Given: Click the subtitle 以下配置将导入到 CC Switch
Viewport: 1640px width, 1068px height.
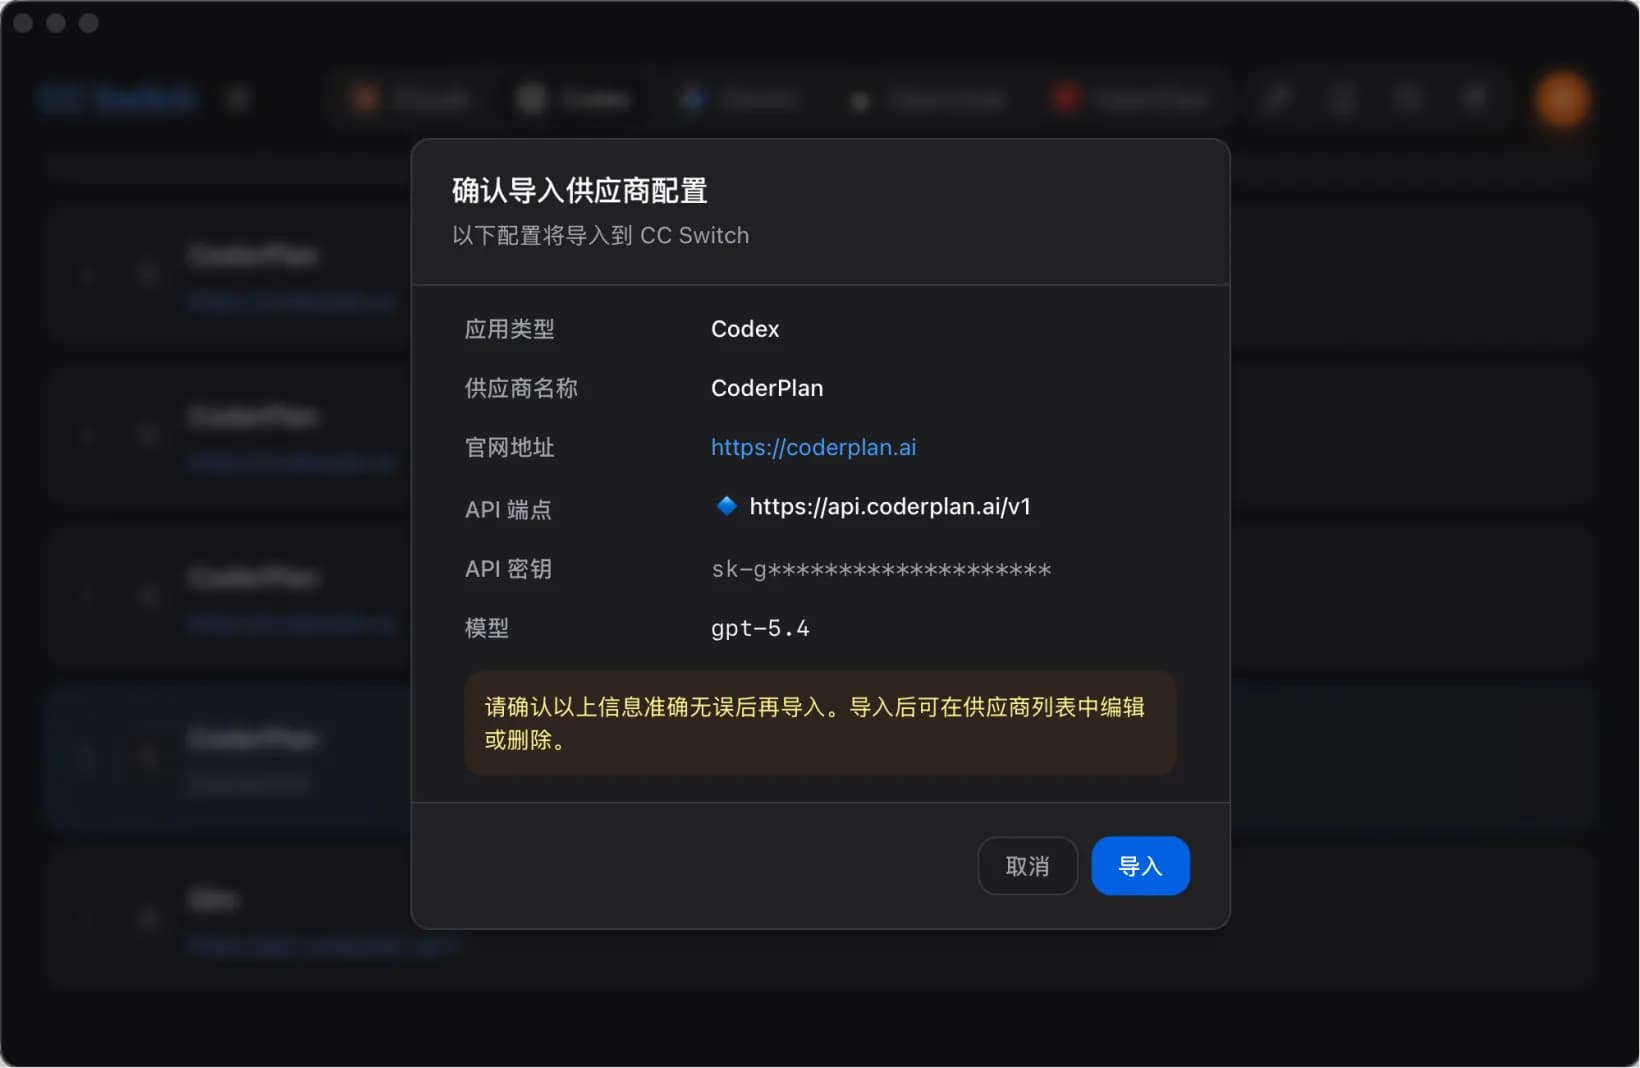Looking at the screenshot, I should pos(600,235).
